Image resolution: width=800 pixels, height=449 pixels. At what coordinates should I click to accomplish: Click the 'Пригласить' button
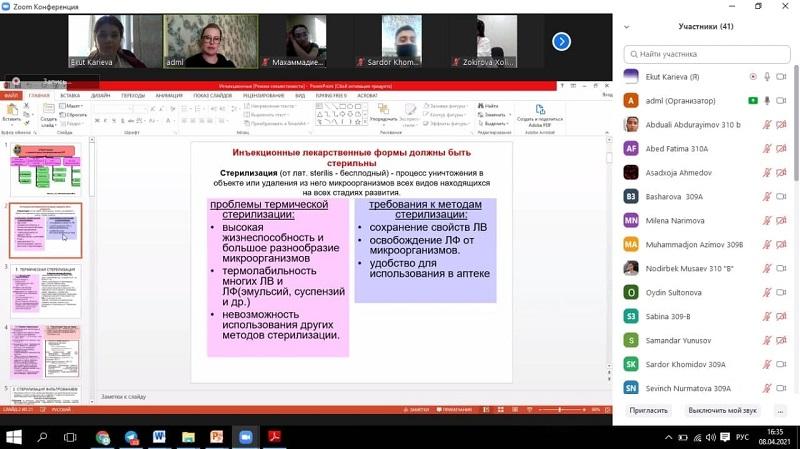click(648, 410)
